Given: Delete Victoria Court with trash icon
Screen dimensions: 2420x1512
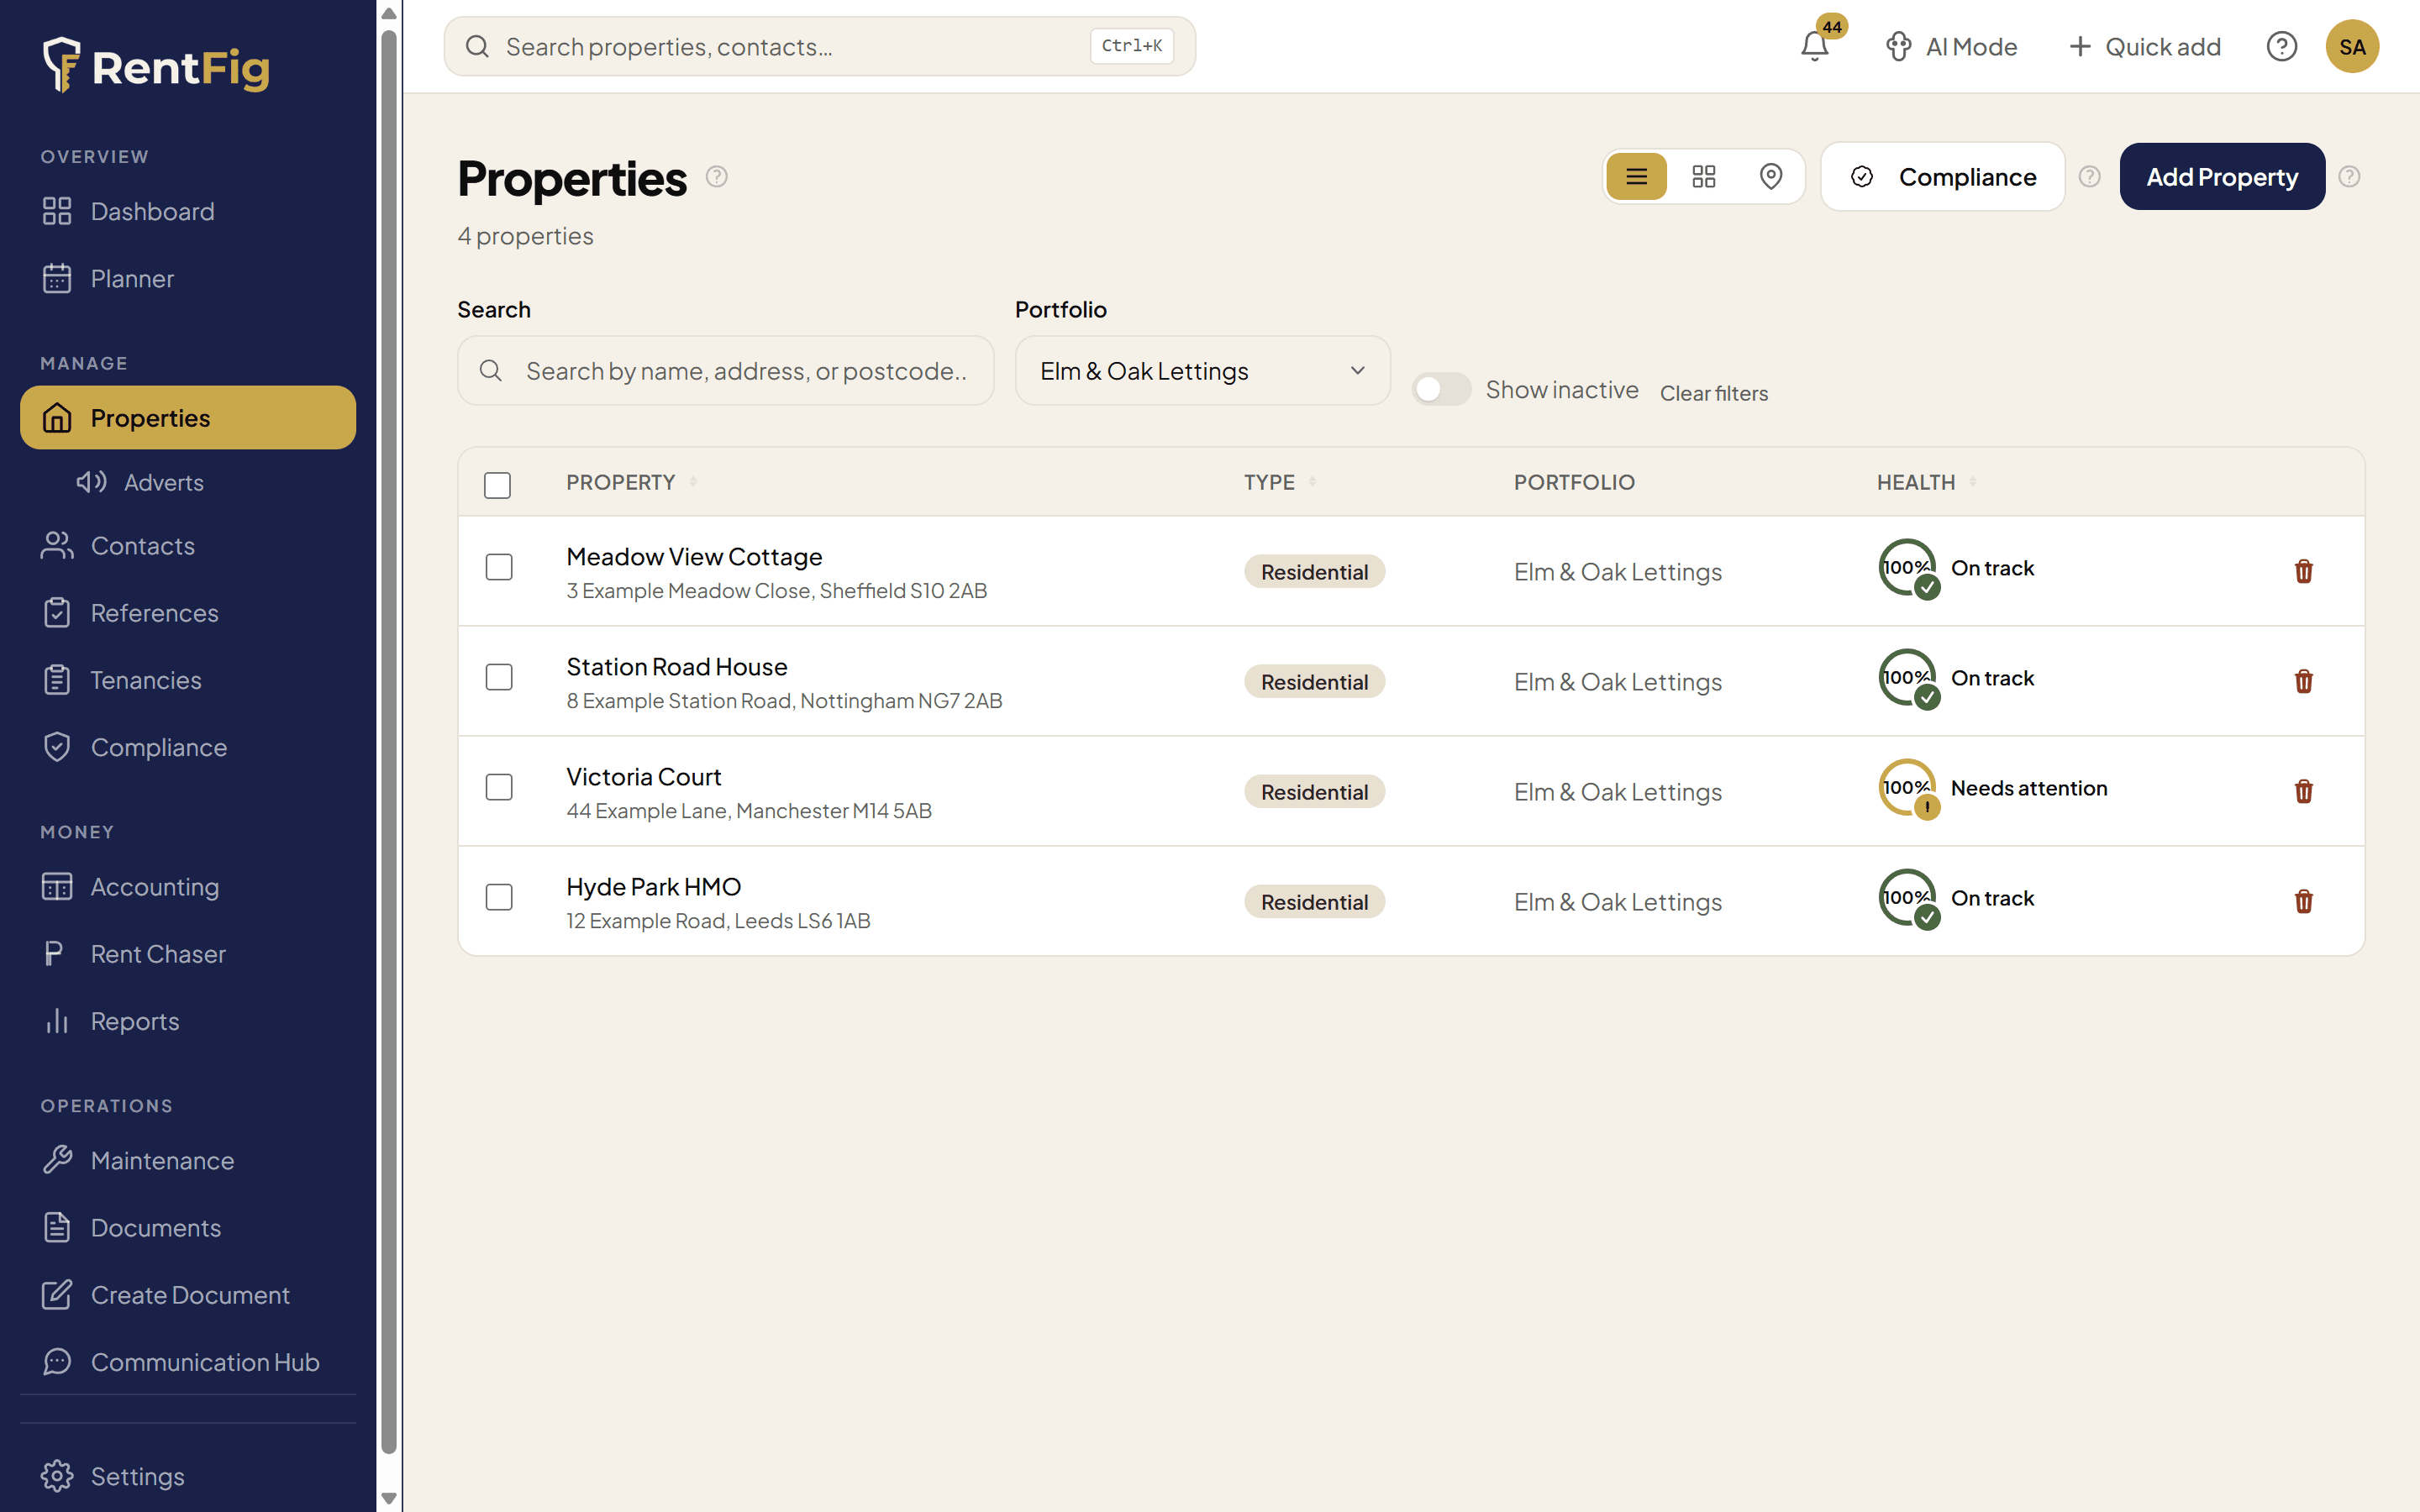Looking at the screenshot, I should (x=2303, y=791).
